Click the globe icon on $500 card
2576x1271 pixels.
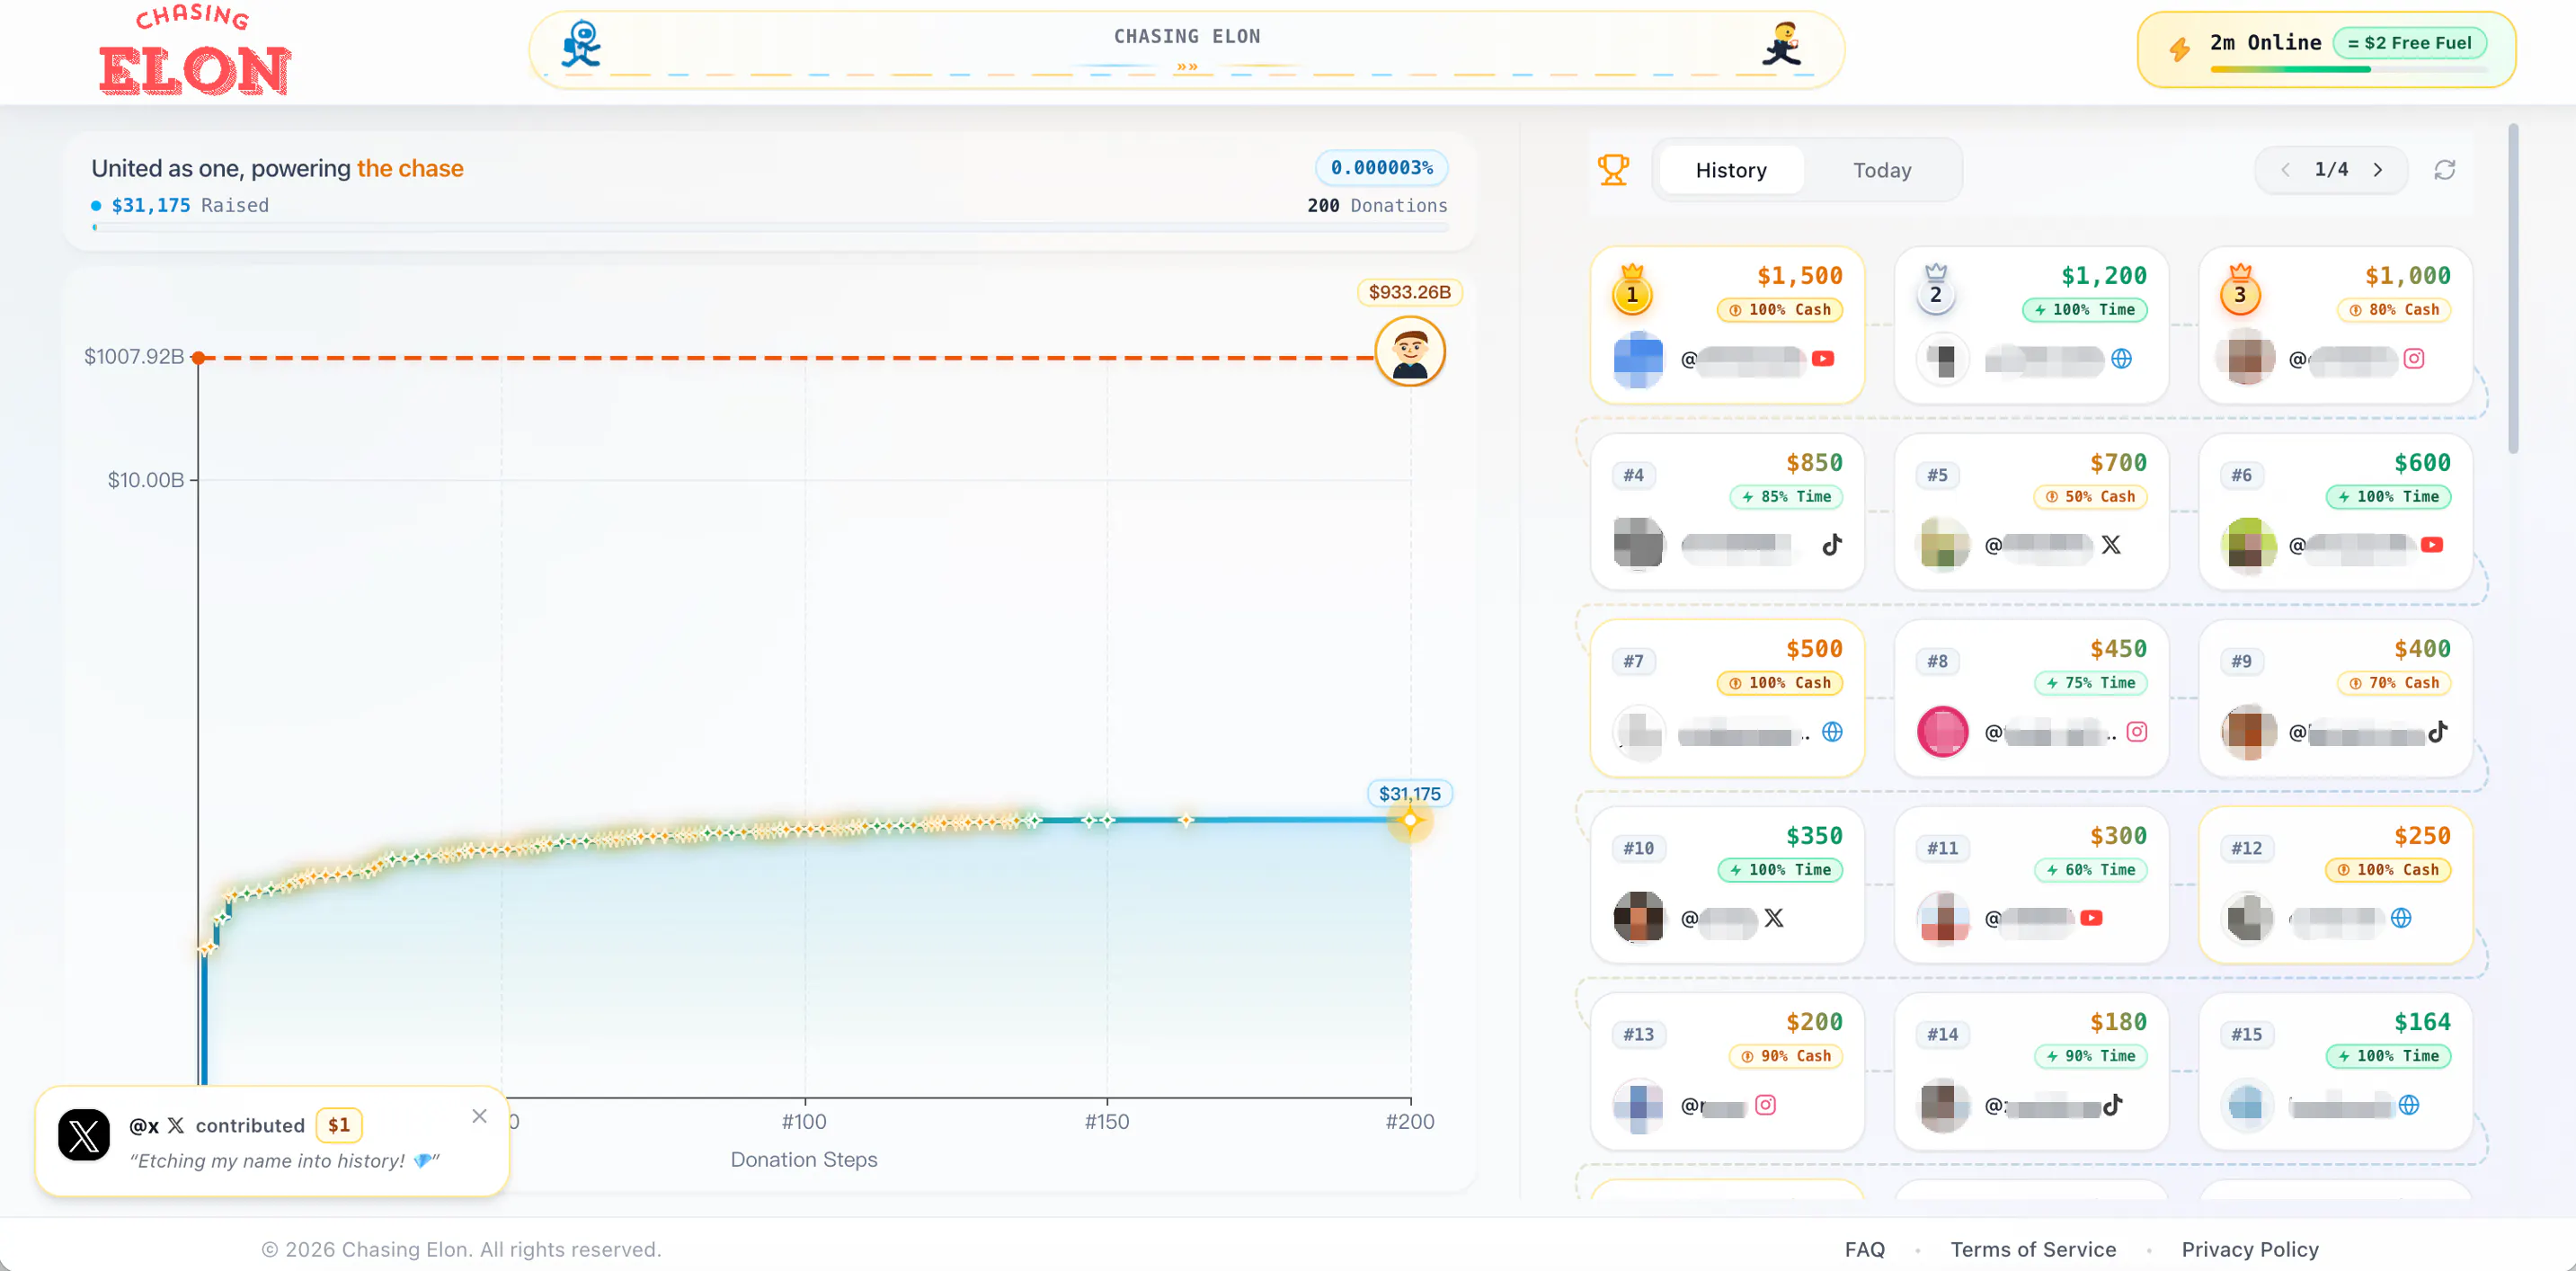1831,732
